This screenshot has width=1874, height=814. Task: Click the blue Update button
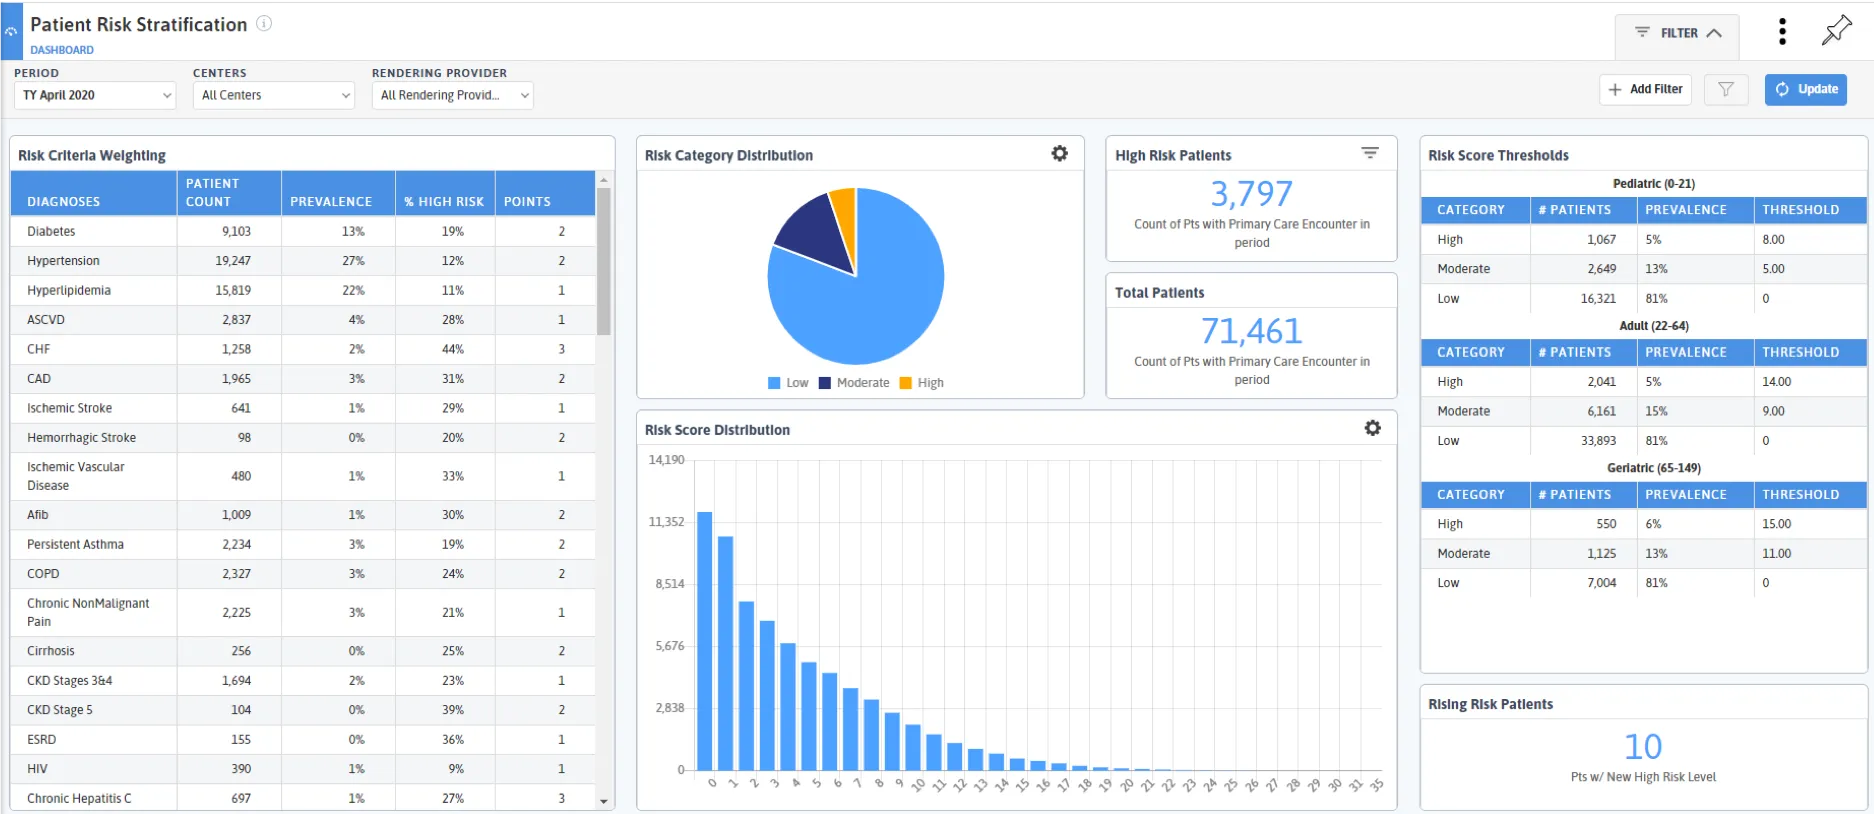click(1806, 89)
